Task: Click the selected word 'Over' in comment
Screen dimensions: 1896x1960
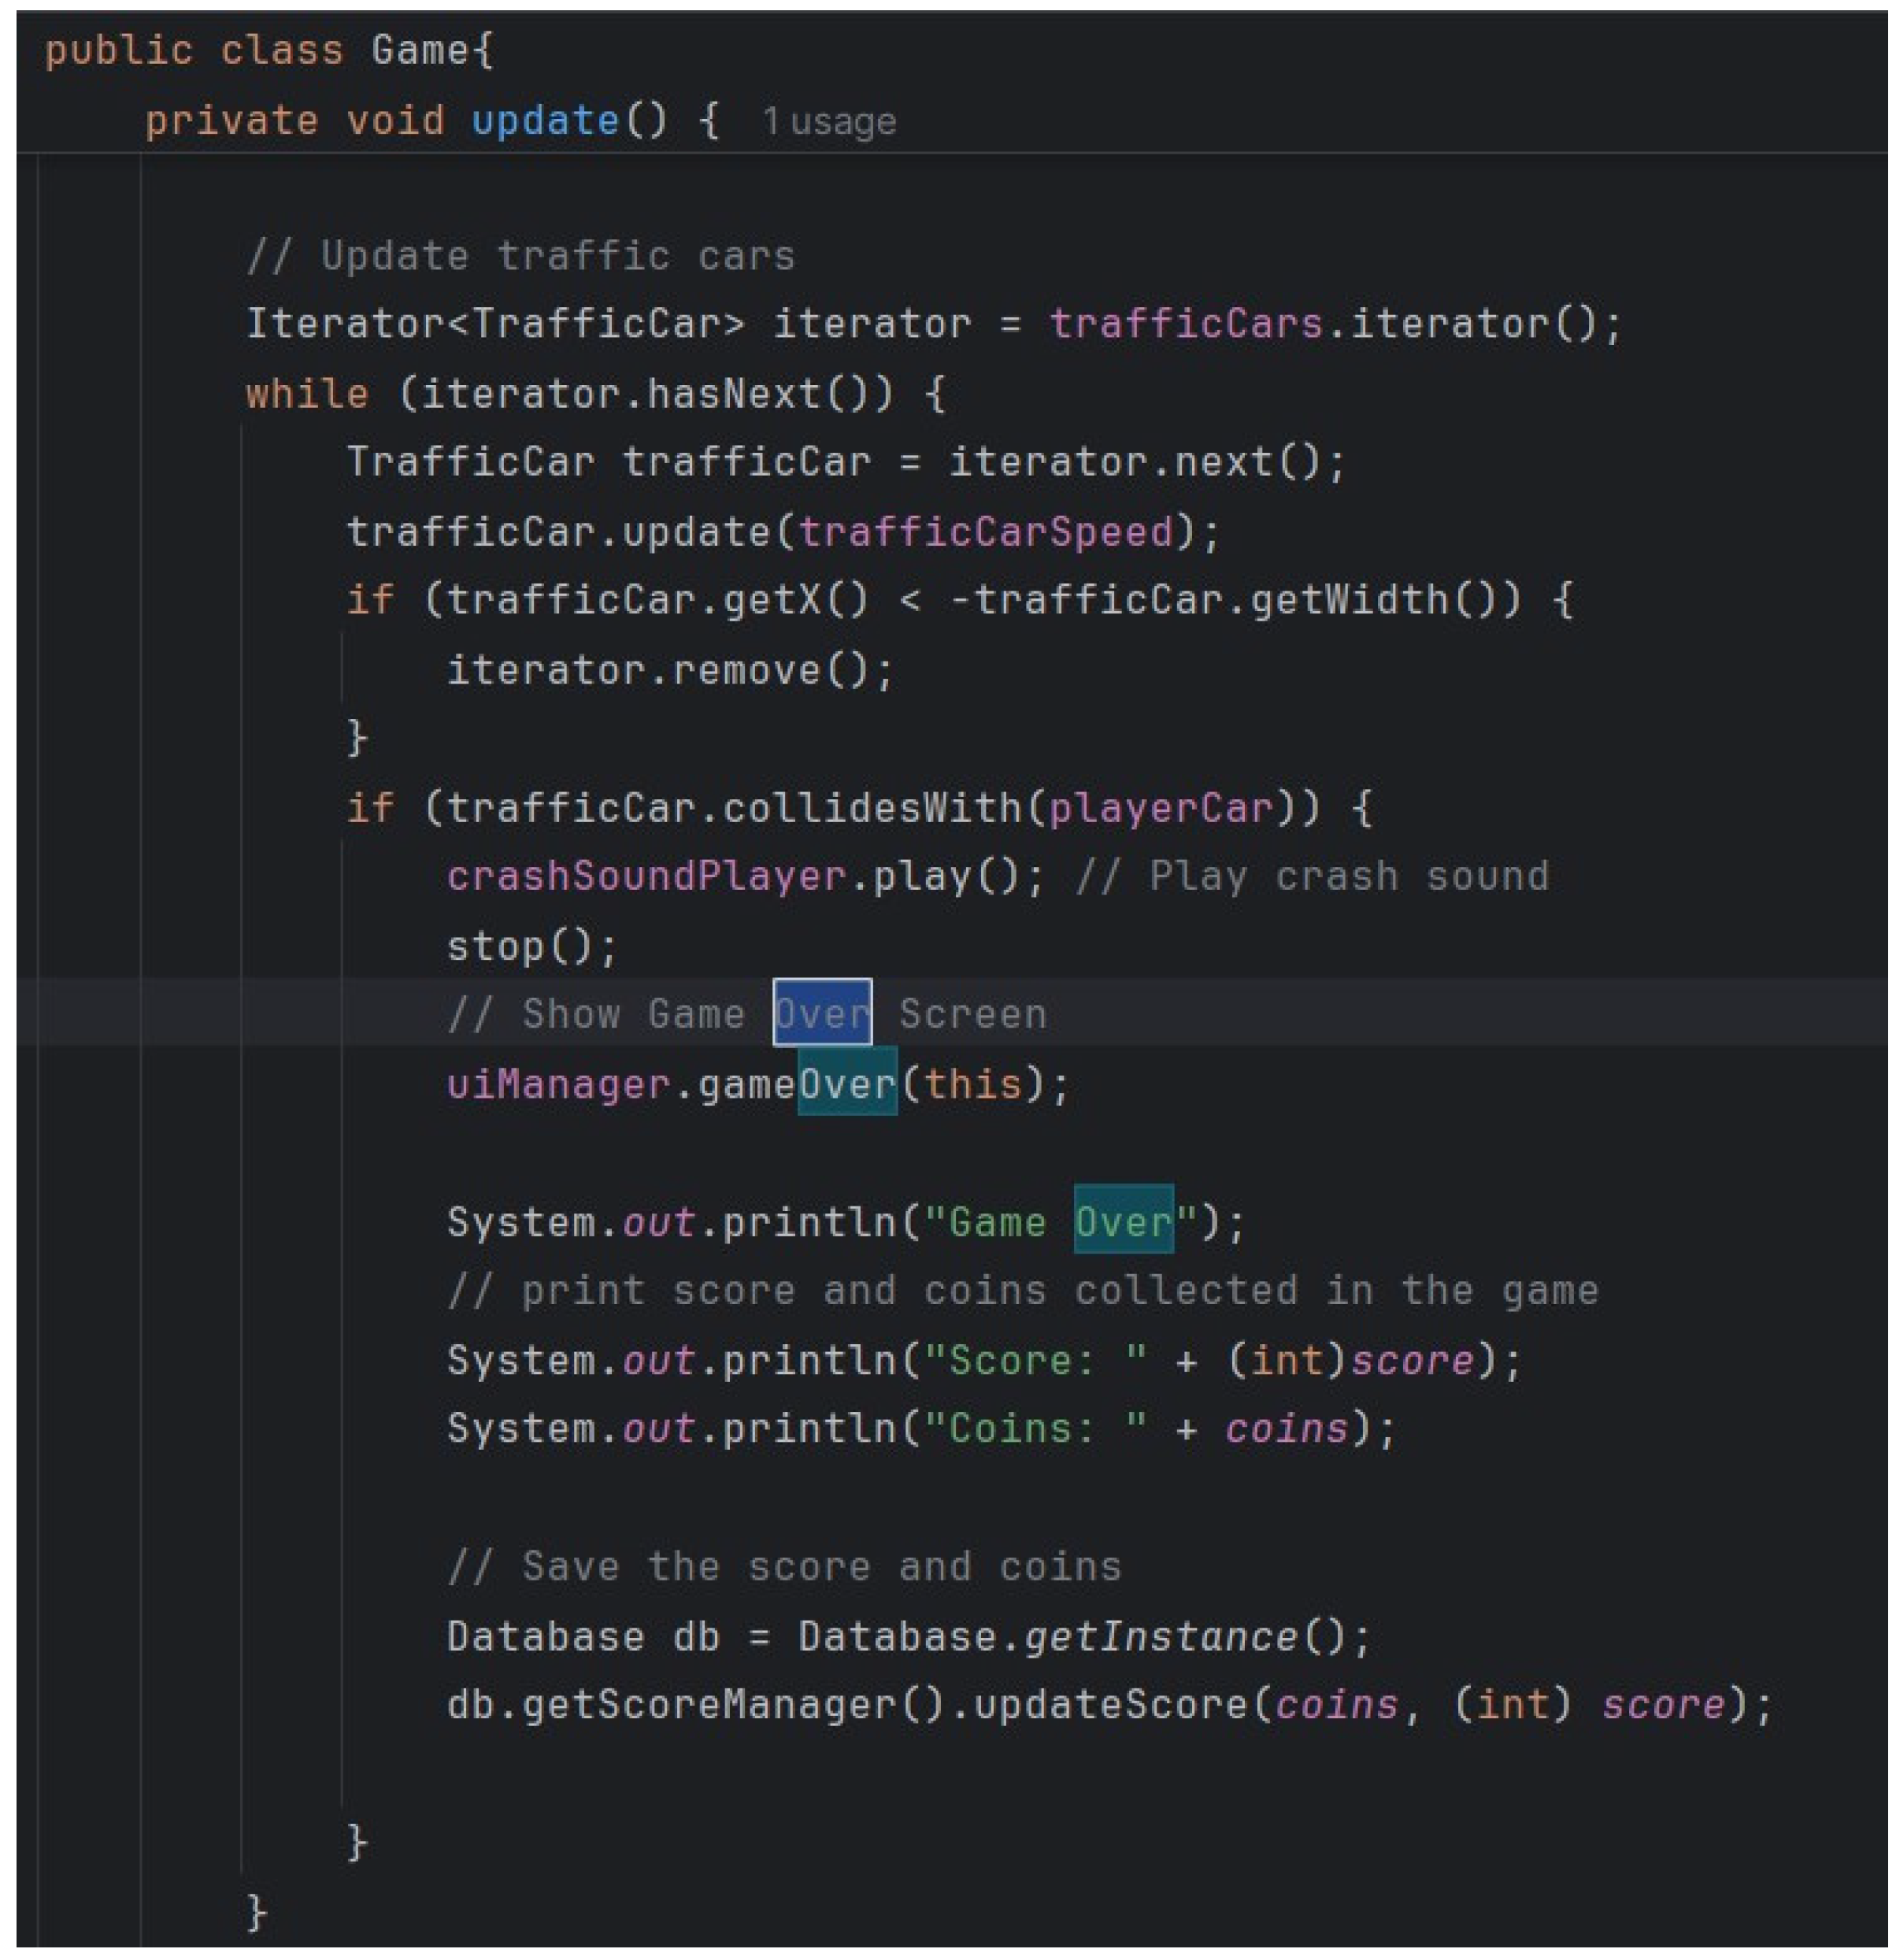Action: pos(822,1014)
